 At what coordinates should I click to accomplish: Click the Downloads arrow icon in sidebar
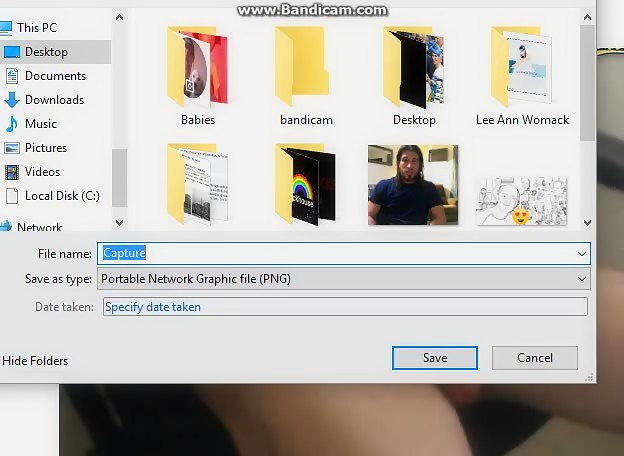(x=12, y=100)
